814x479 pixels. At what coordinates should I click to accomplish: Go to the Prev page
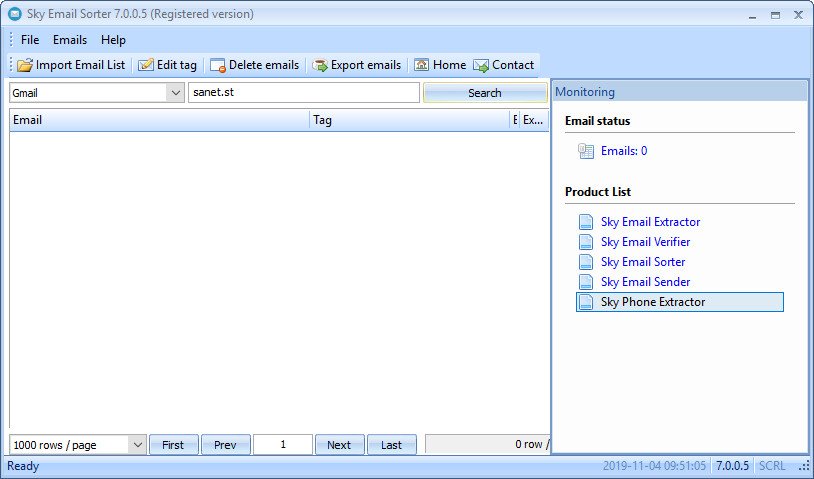pos(225,445)
